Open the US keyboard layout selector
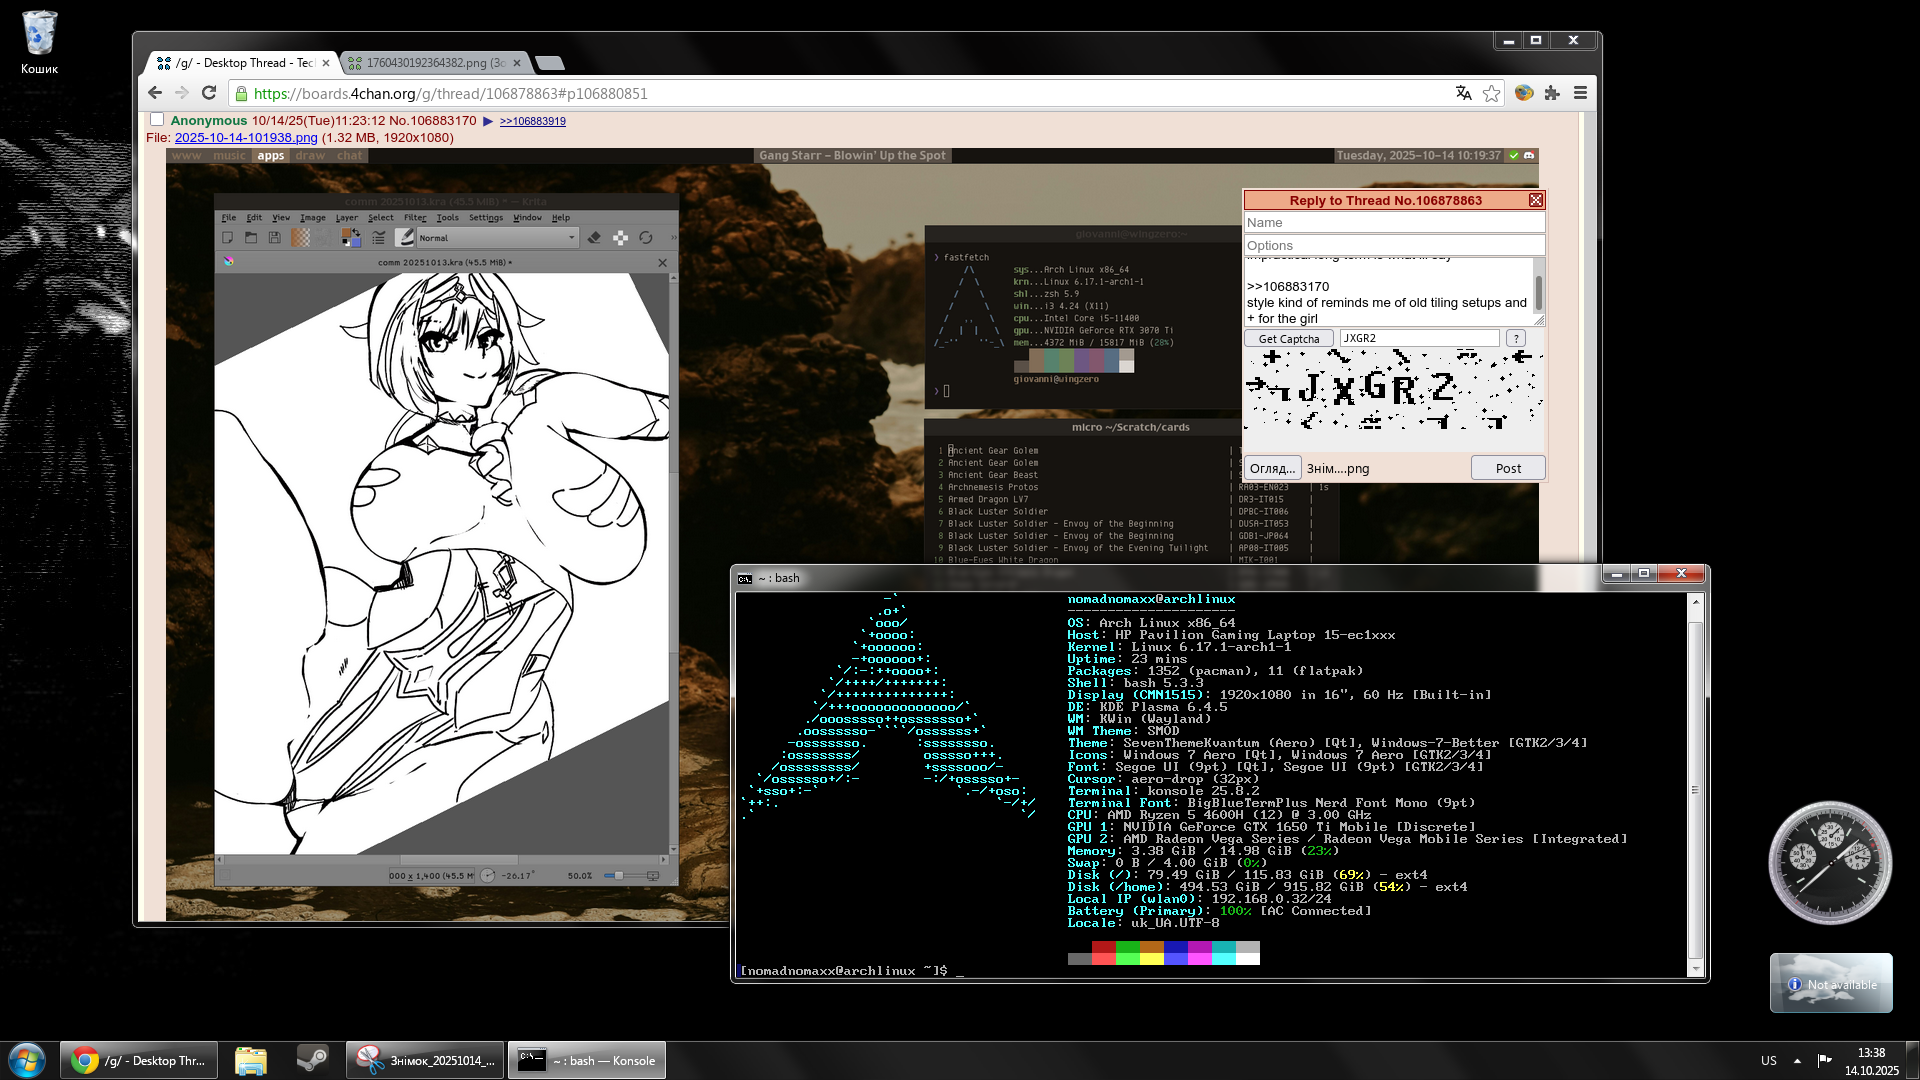Viewport: 1920px width, 1080px height. click(x=1768, y=1060)
